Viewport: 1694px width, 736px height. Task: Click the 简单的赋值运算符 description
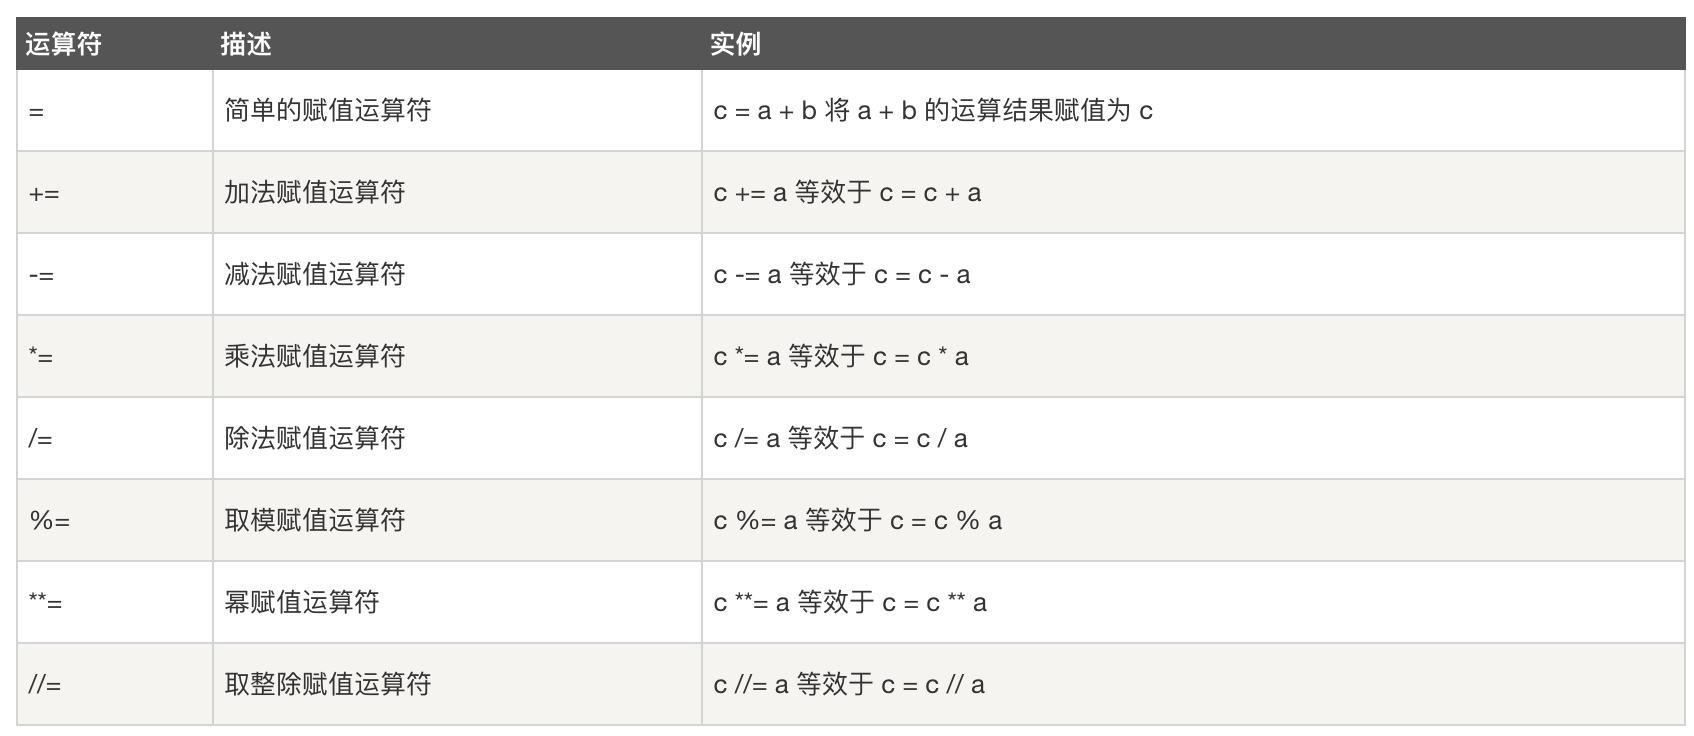[327, 110]
